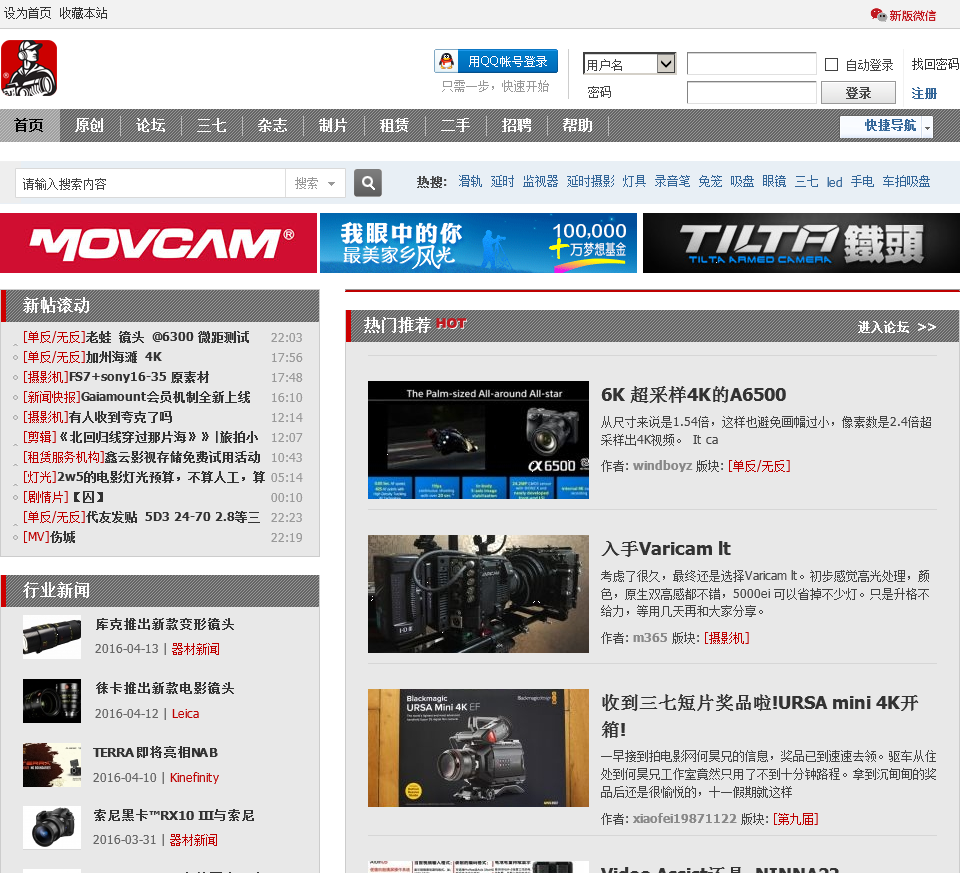Select the 原创 nav tab
960x873 pixels.
pos(89,126)
